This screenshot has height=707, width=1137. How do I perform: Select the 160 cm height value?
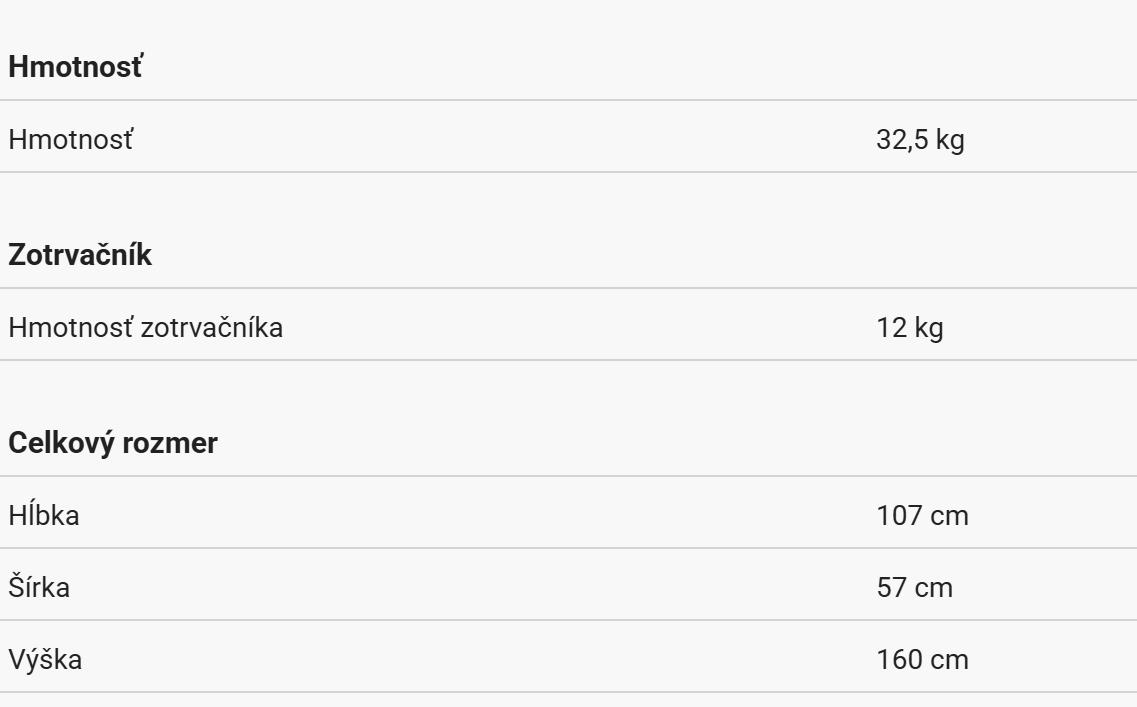click(x=922, y=659)
